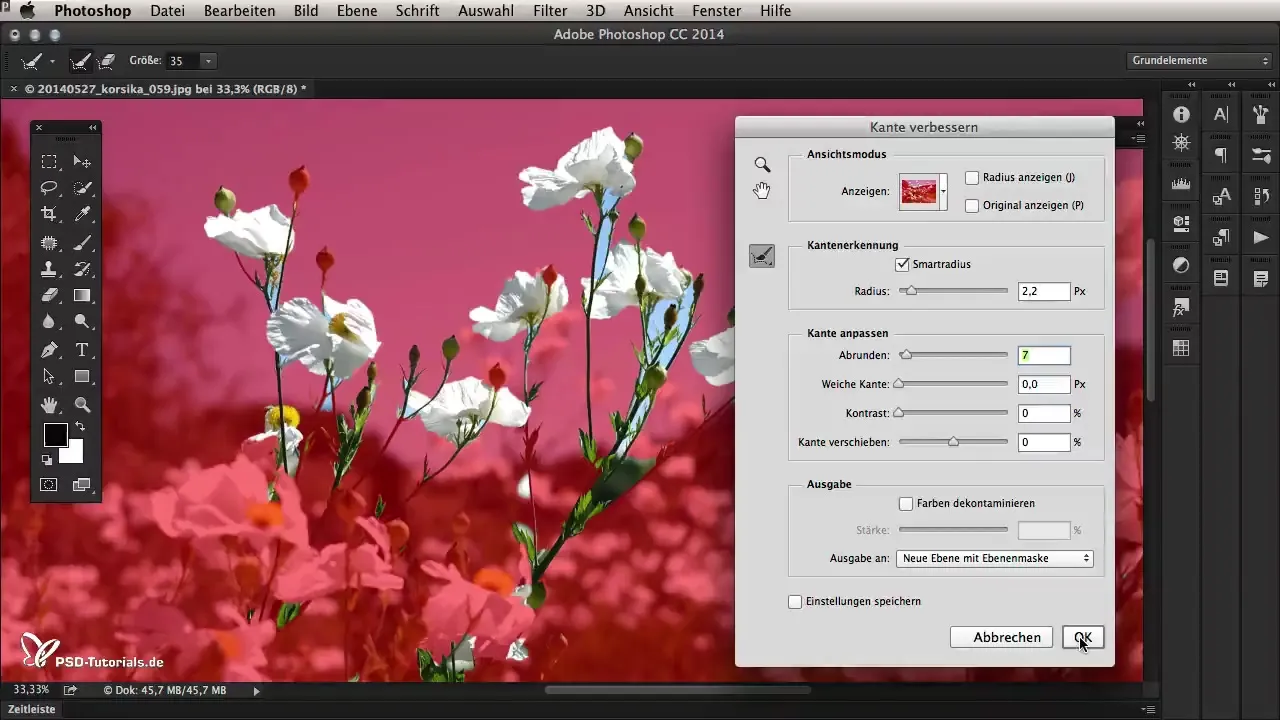Open the Character panel icon
This screenshot has width=1280, height=720.
(1221, 114)
